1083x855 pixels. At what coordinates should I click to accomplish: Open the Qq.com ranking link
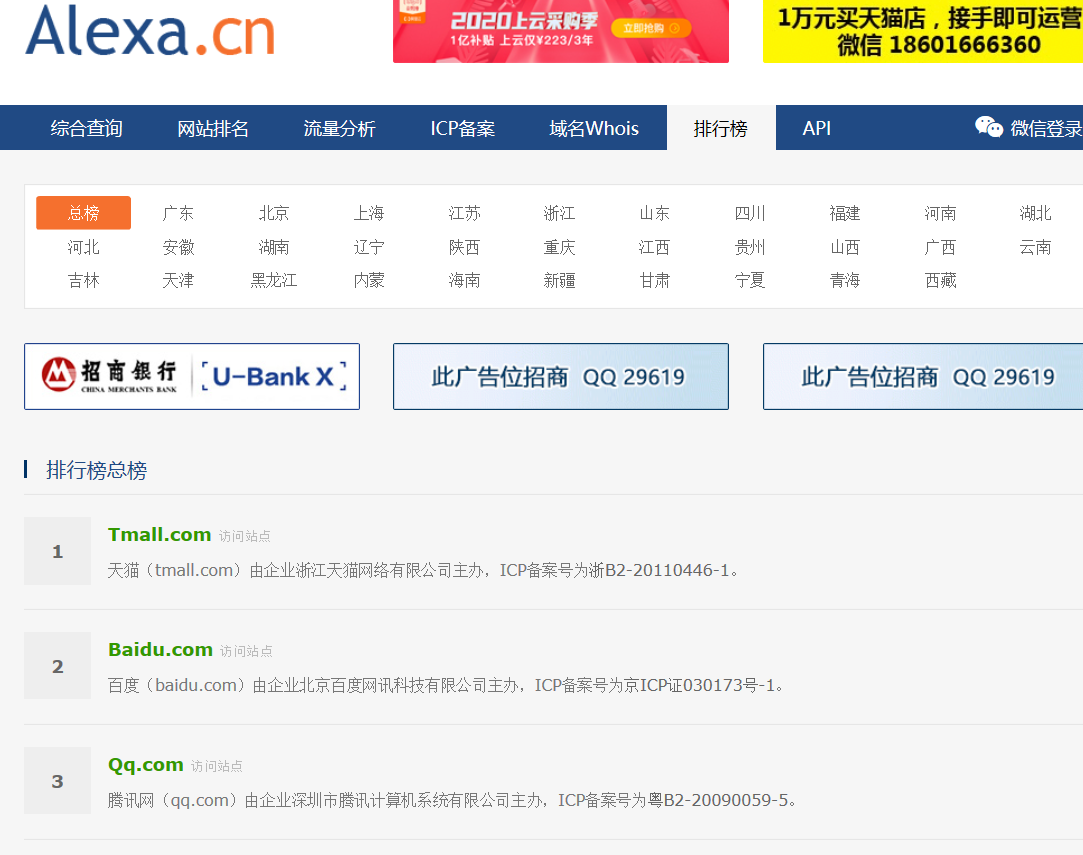click(x=146, y=765)
